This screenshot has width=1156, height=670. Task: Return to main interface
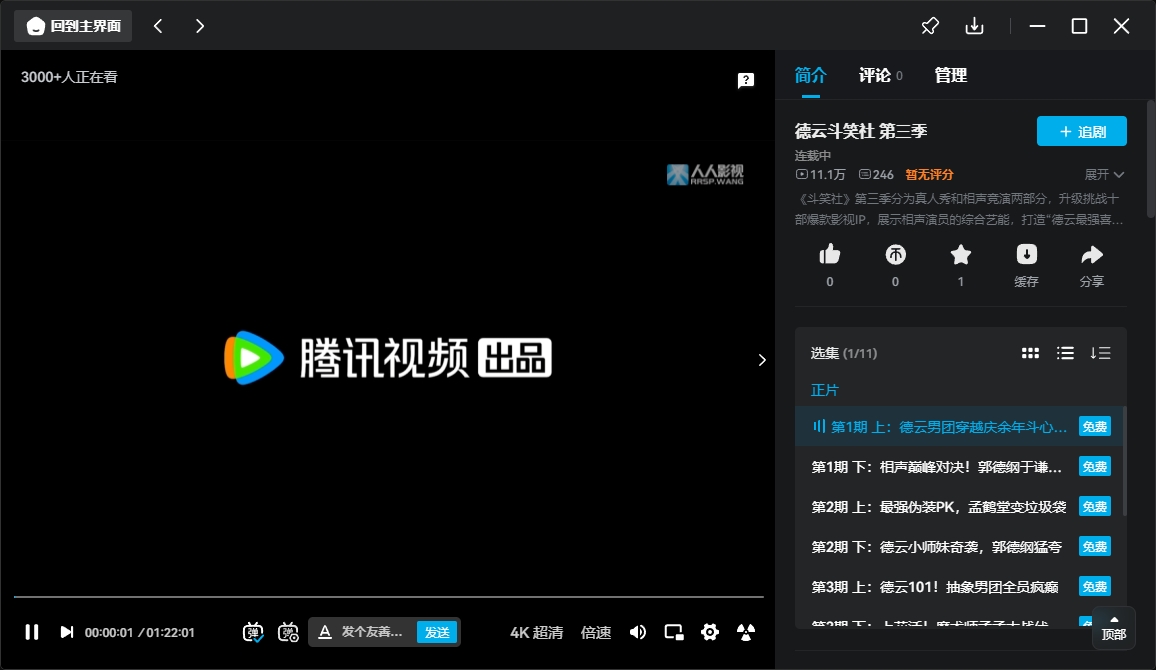pos(73,26)
